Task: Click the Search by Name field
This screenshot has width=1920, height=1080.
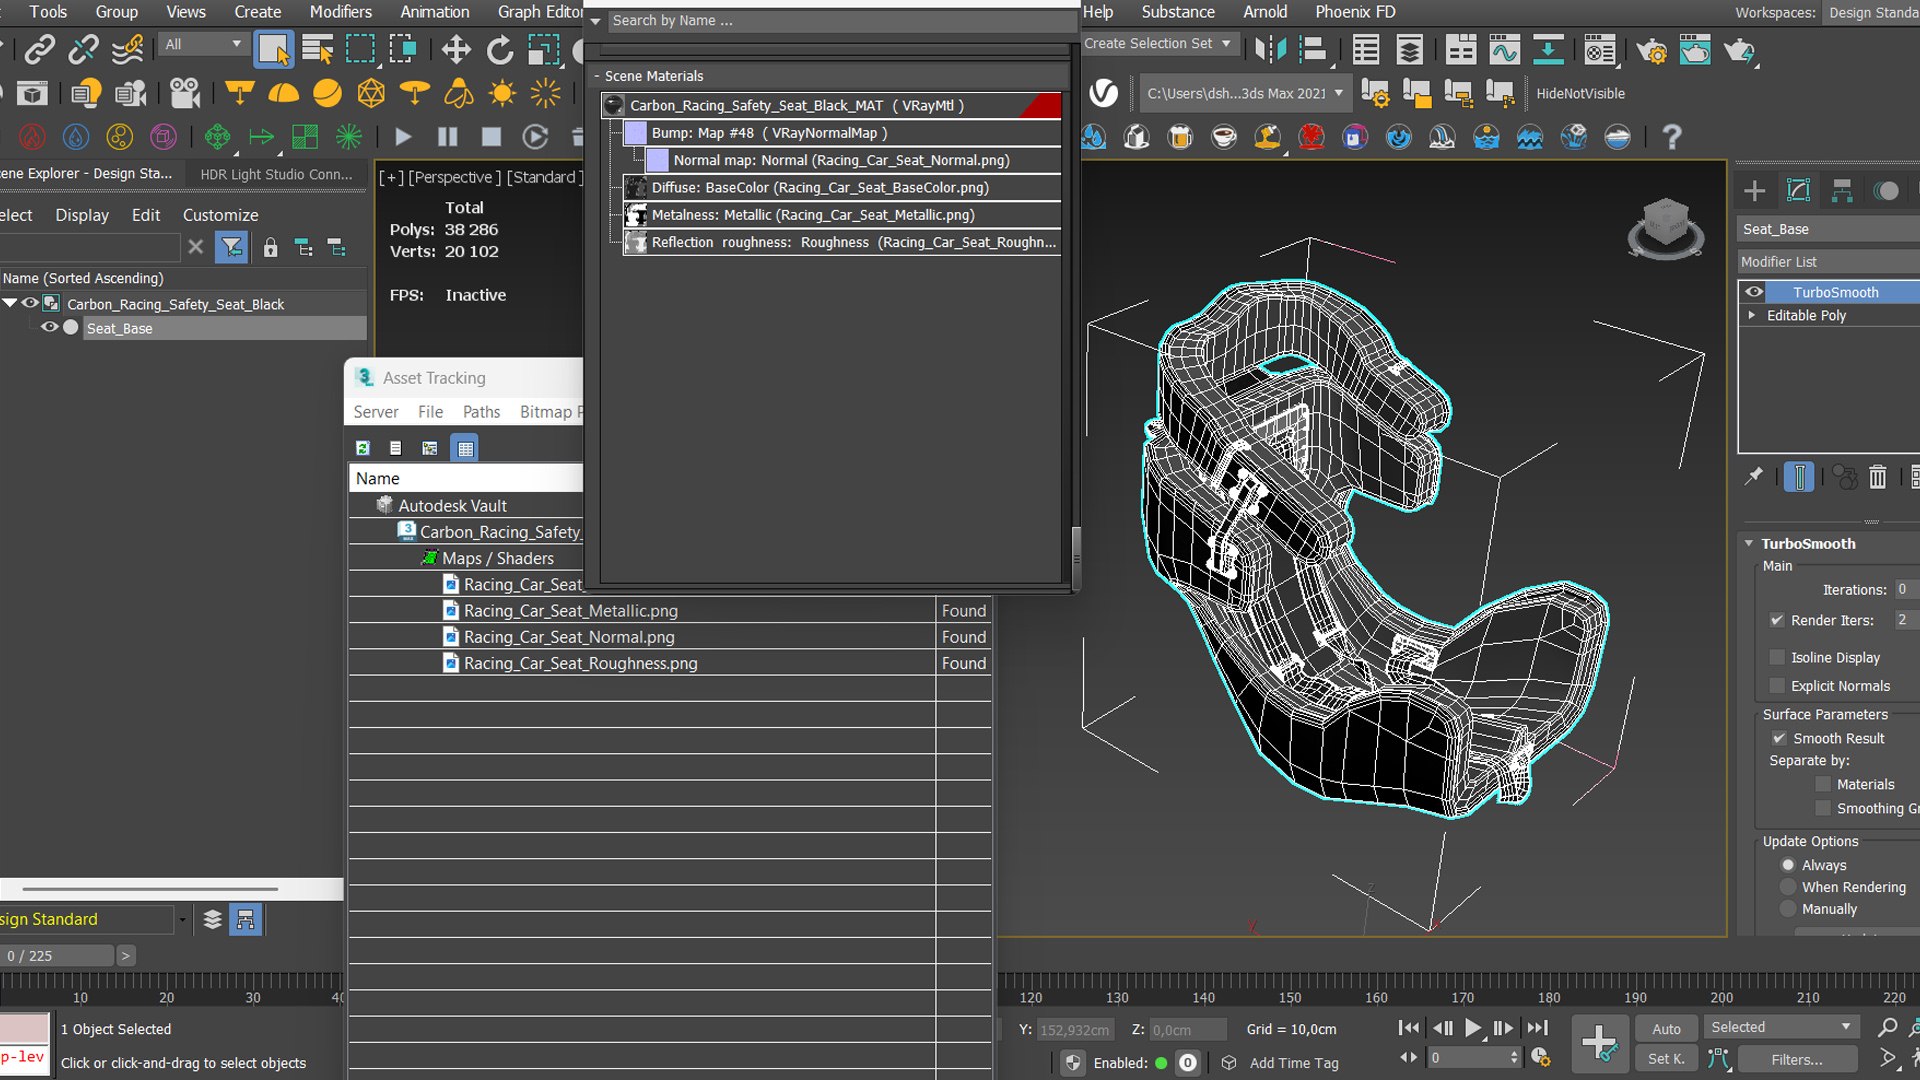Action: click(840, 20)
